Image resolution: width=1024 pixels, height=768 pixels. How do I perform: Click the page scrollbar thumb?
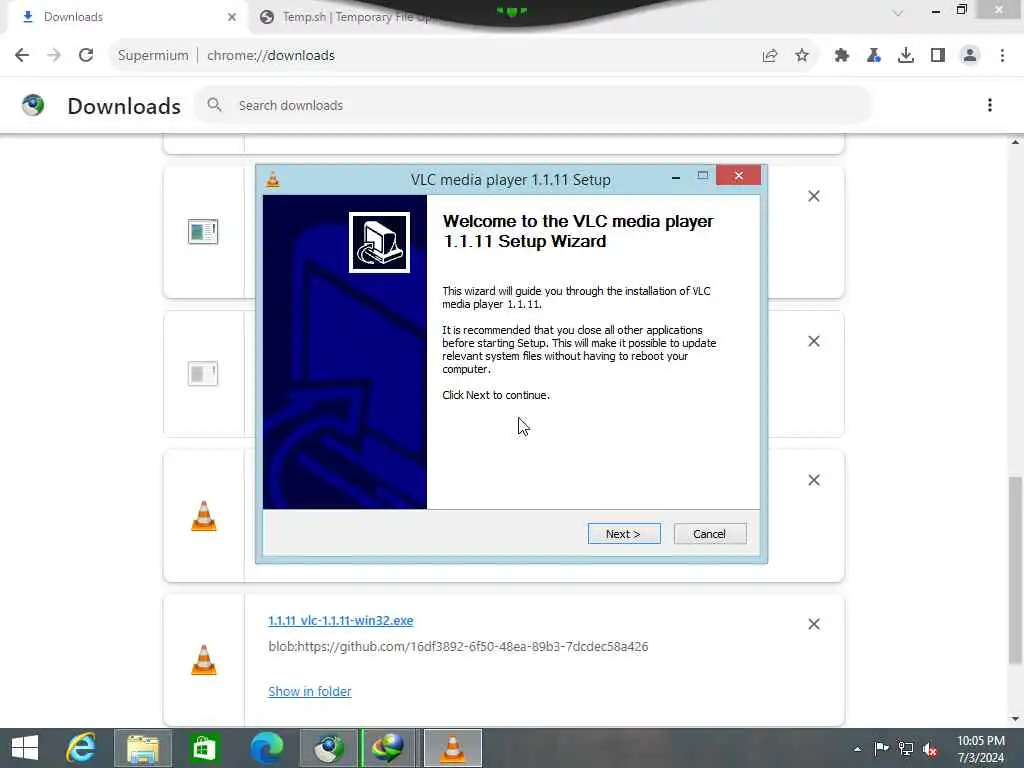(1016, 570)
